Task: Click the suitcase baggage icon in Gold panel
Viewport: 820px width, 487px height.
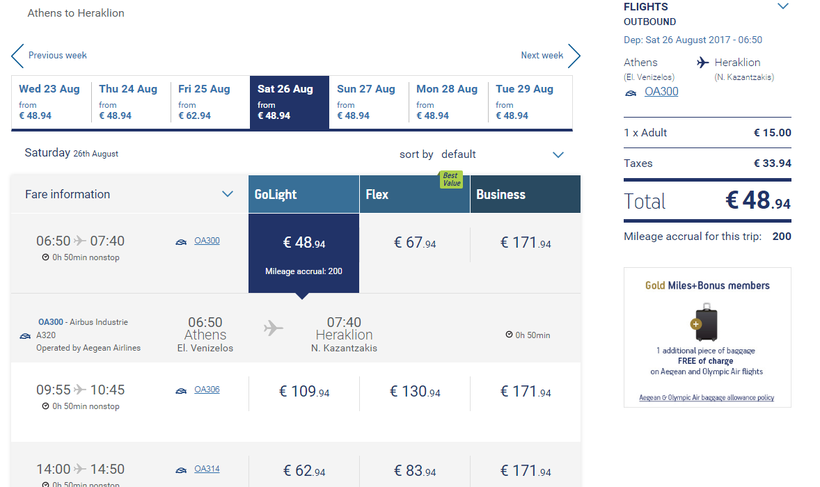Action: pyautogui.click(x=706, y=322)
